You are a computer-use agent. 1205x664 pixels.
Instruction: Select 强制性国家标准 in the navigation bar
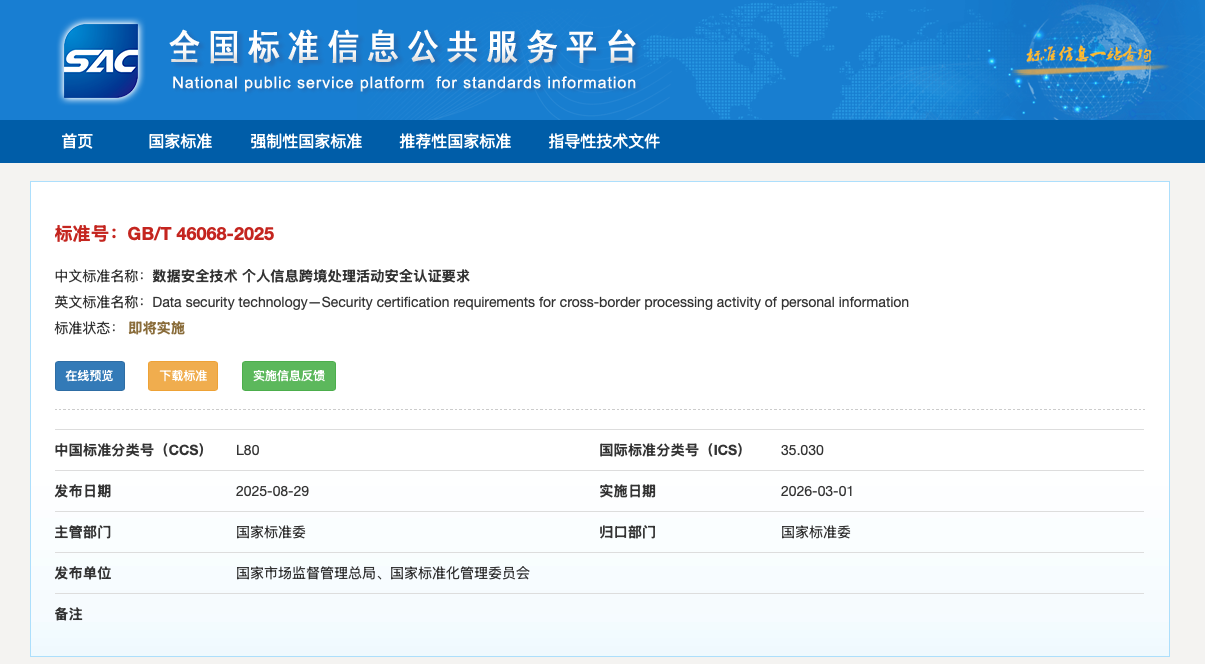pos(306,141)
